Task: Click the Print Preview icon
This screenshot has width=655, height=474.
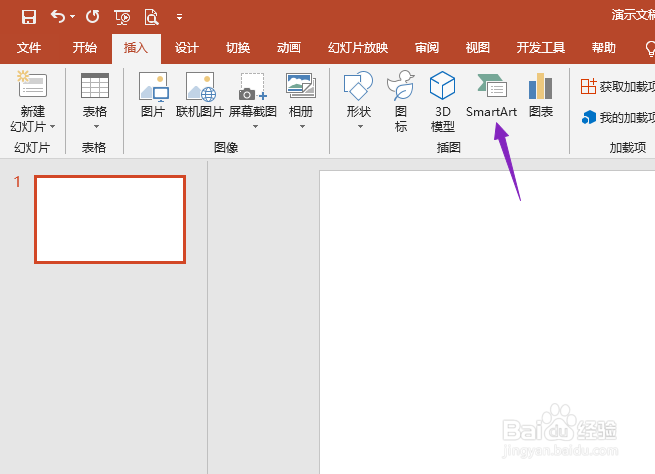Action: (151, 17)
